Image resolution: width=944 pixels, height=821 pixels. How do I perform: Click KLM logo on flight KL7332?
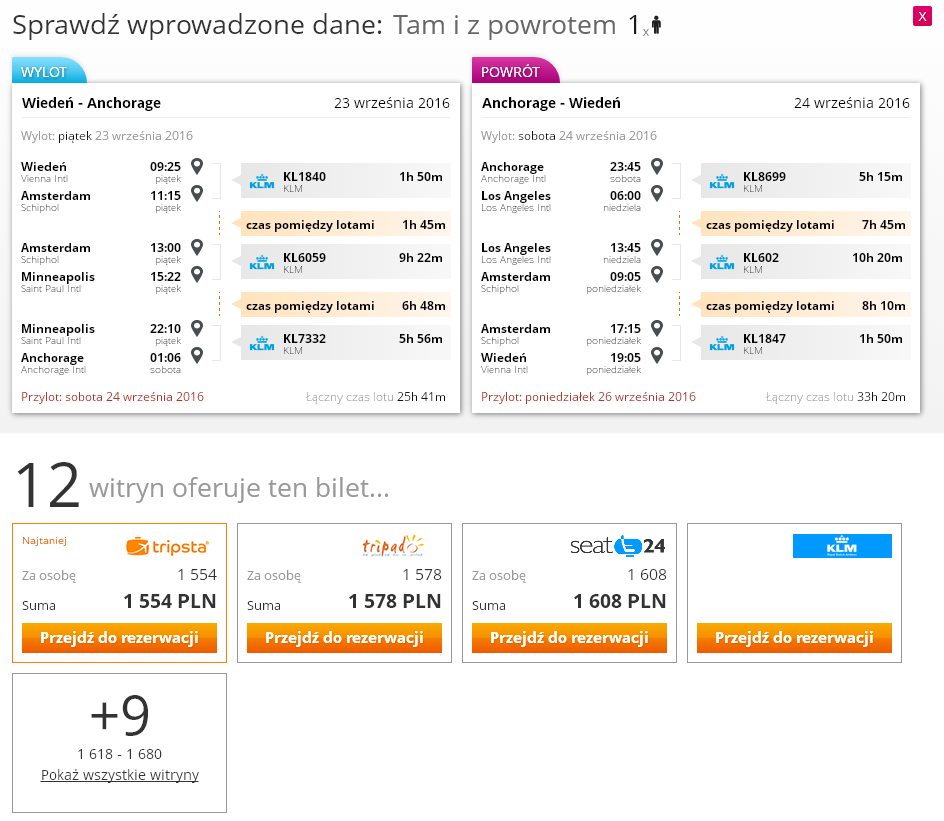tap(262, 344)
